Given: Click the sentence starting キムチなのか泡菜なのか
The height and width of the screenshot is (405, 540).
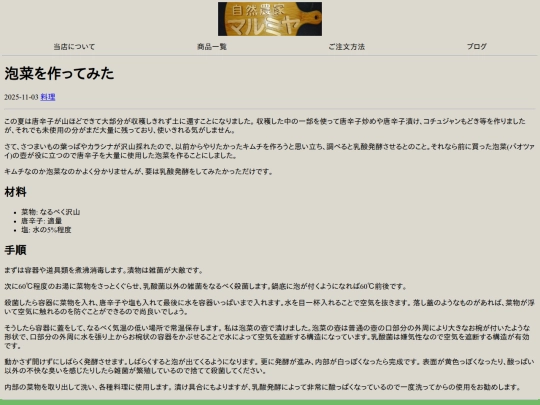Looking at the screenshot, I should coord(138,172).
